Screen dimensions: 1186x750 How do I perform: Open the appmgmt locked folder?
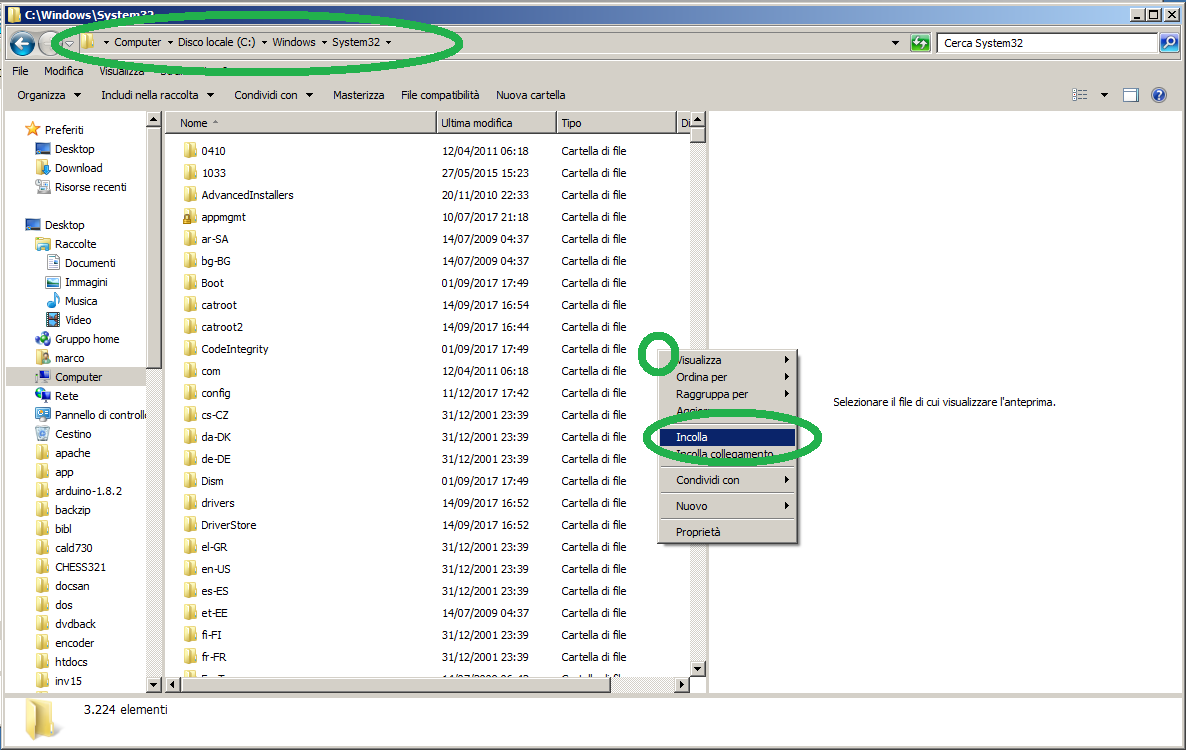tap(223, 217)
